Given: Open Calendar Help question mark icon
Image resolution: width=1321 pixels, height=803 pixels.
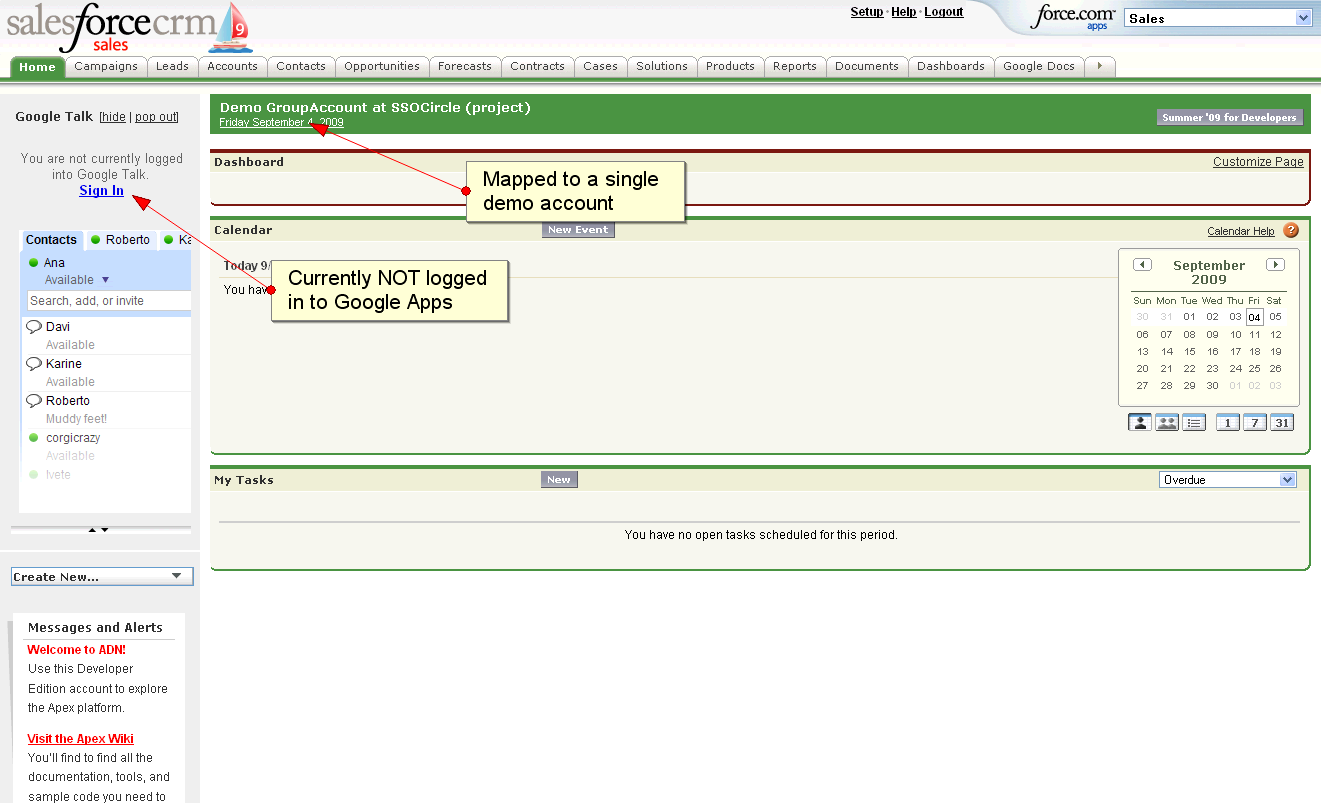Looking at the screenshot, I should coord(1291,230).
